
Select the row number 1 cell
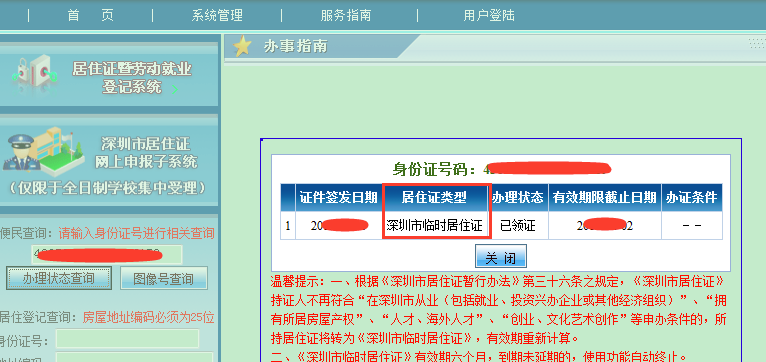(288, 226)
